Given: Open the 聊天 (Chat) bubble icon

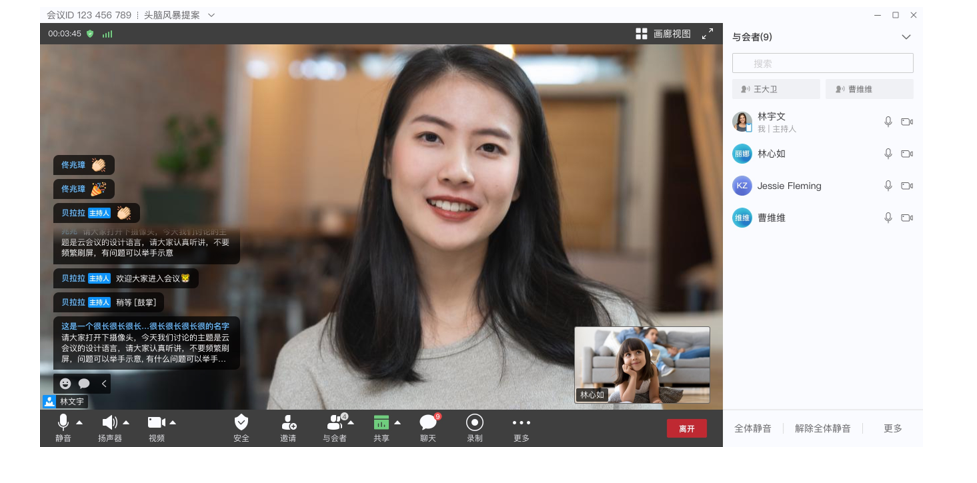Looking at the screenshot, I should click(x=428, y=423).
